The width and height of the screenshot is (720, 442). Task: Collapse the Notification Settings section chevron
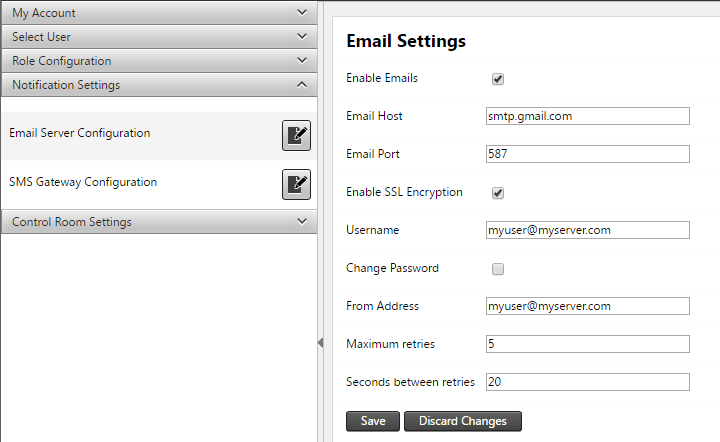point(302,84)
